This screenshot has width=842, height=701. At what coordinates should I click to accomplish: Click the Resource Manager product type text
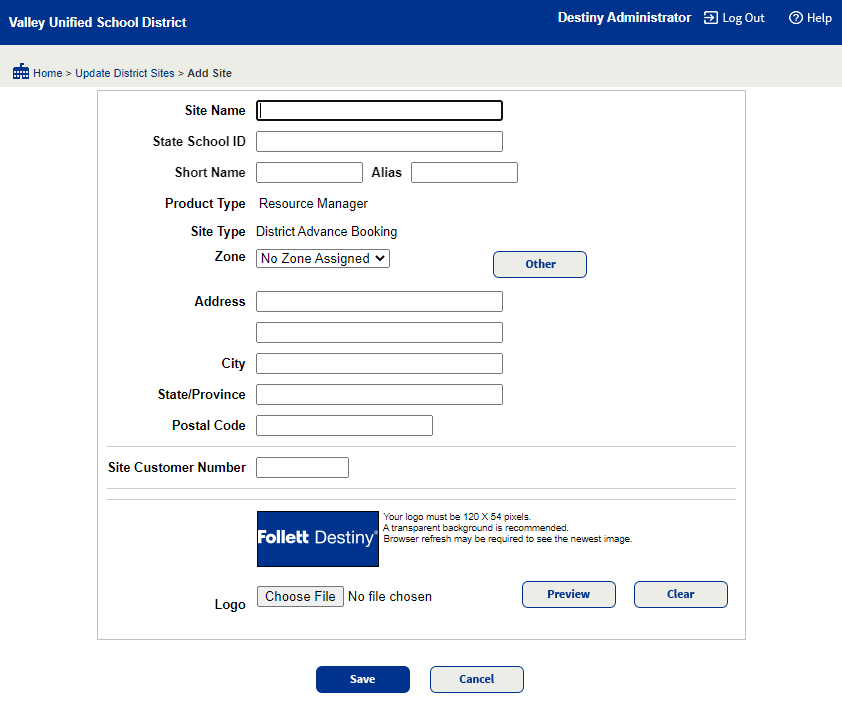click(x=313, y=204)
